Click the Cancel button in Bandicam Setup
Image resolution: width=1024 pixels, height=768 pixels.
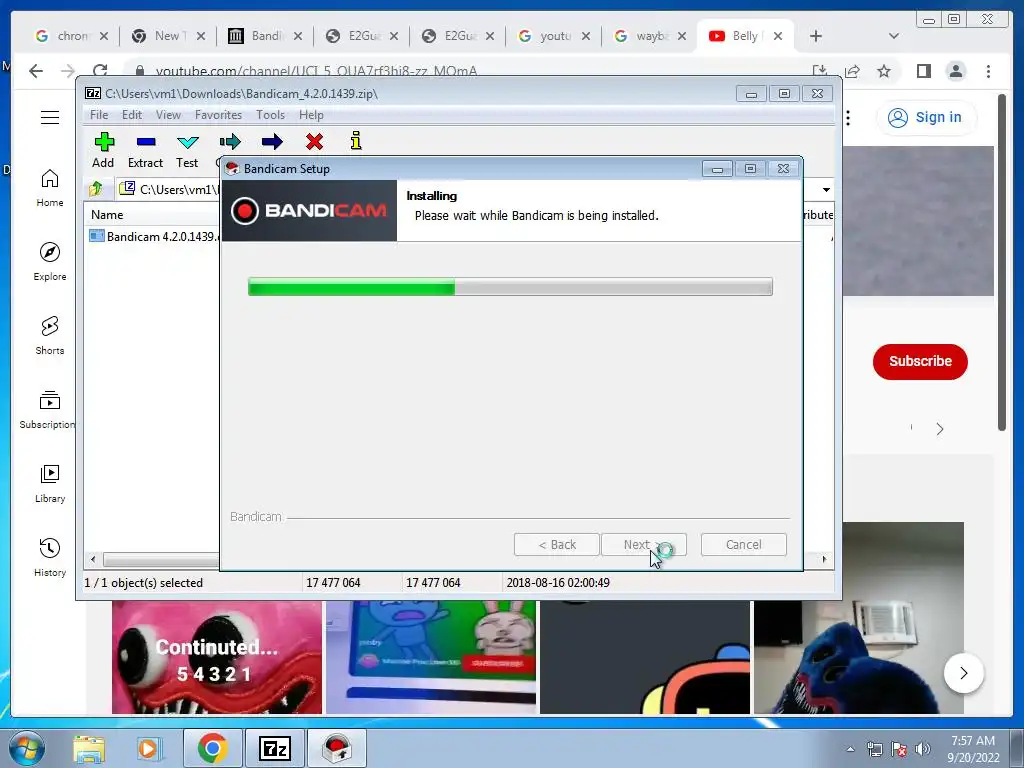[743, 545]
